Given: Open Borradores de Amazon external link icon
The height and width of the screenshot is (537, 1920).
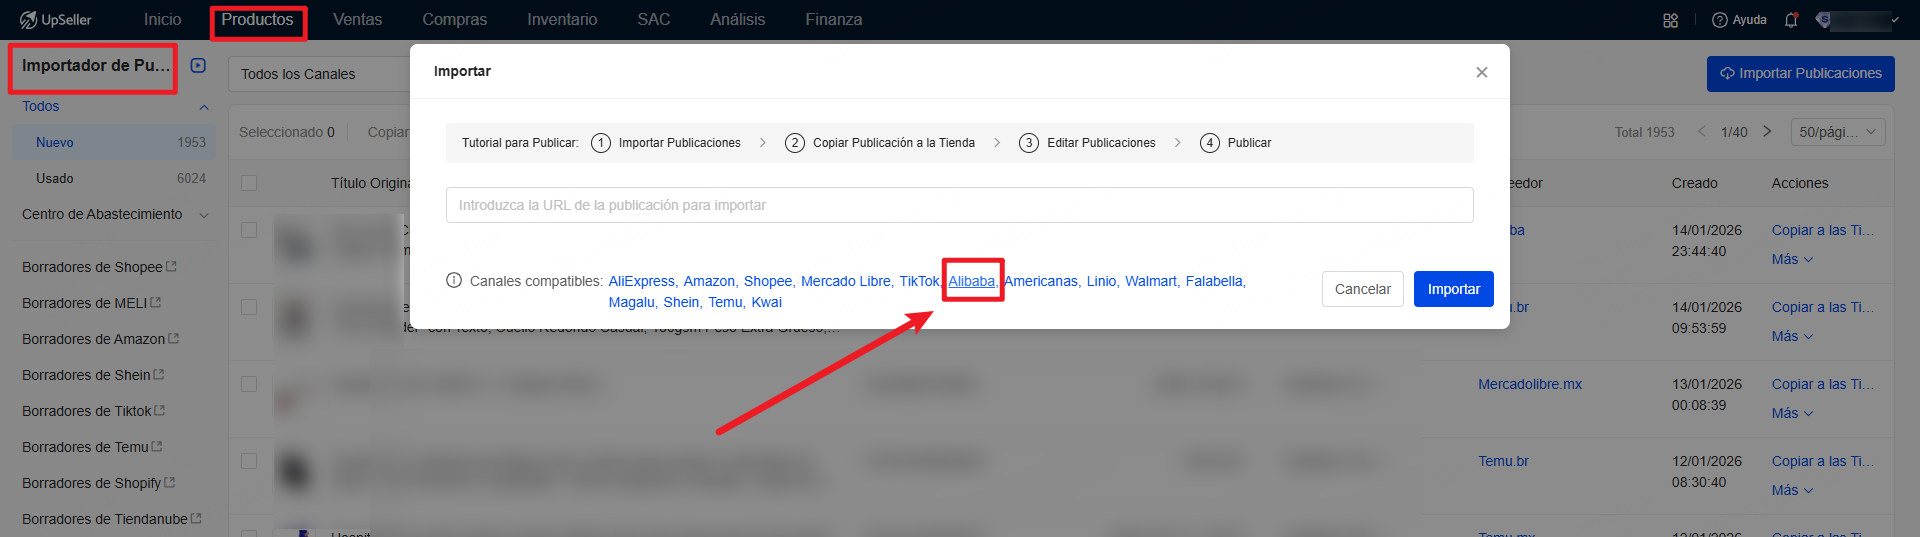Looking at the screenshot, I should coord(174,339).
